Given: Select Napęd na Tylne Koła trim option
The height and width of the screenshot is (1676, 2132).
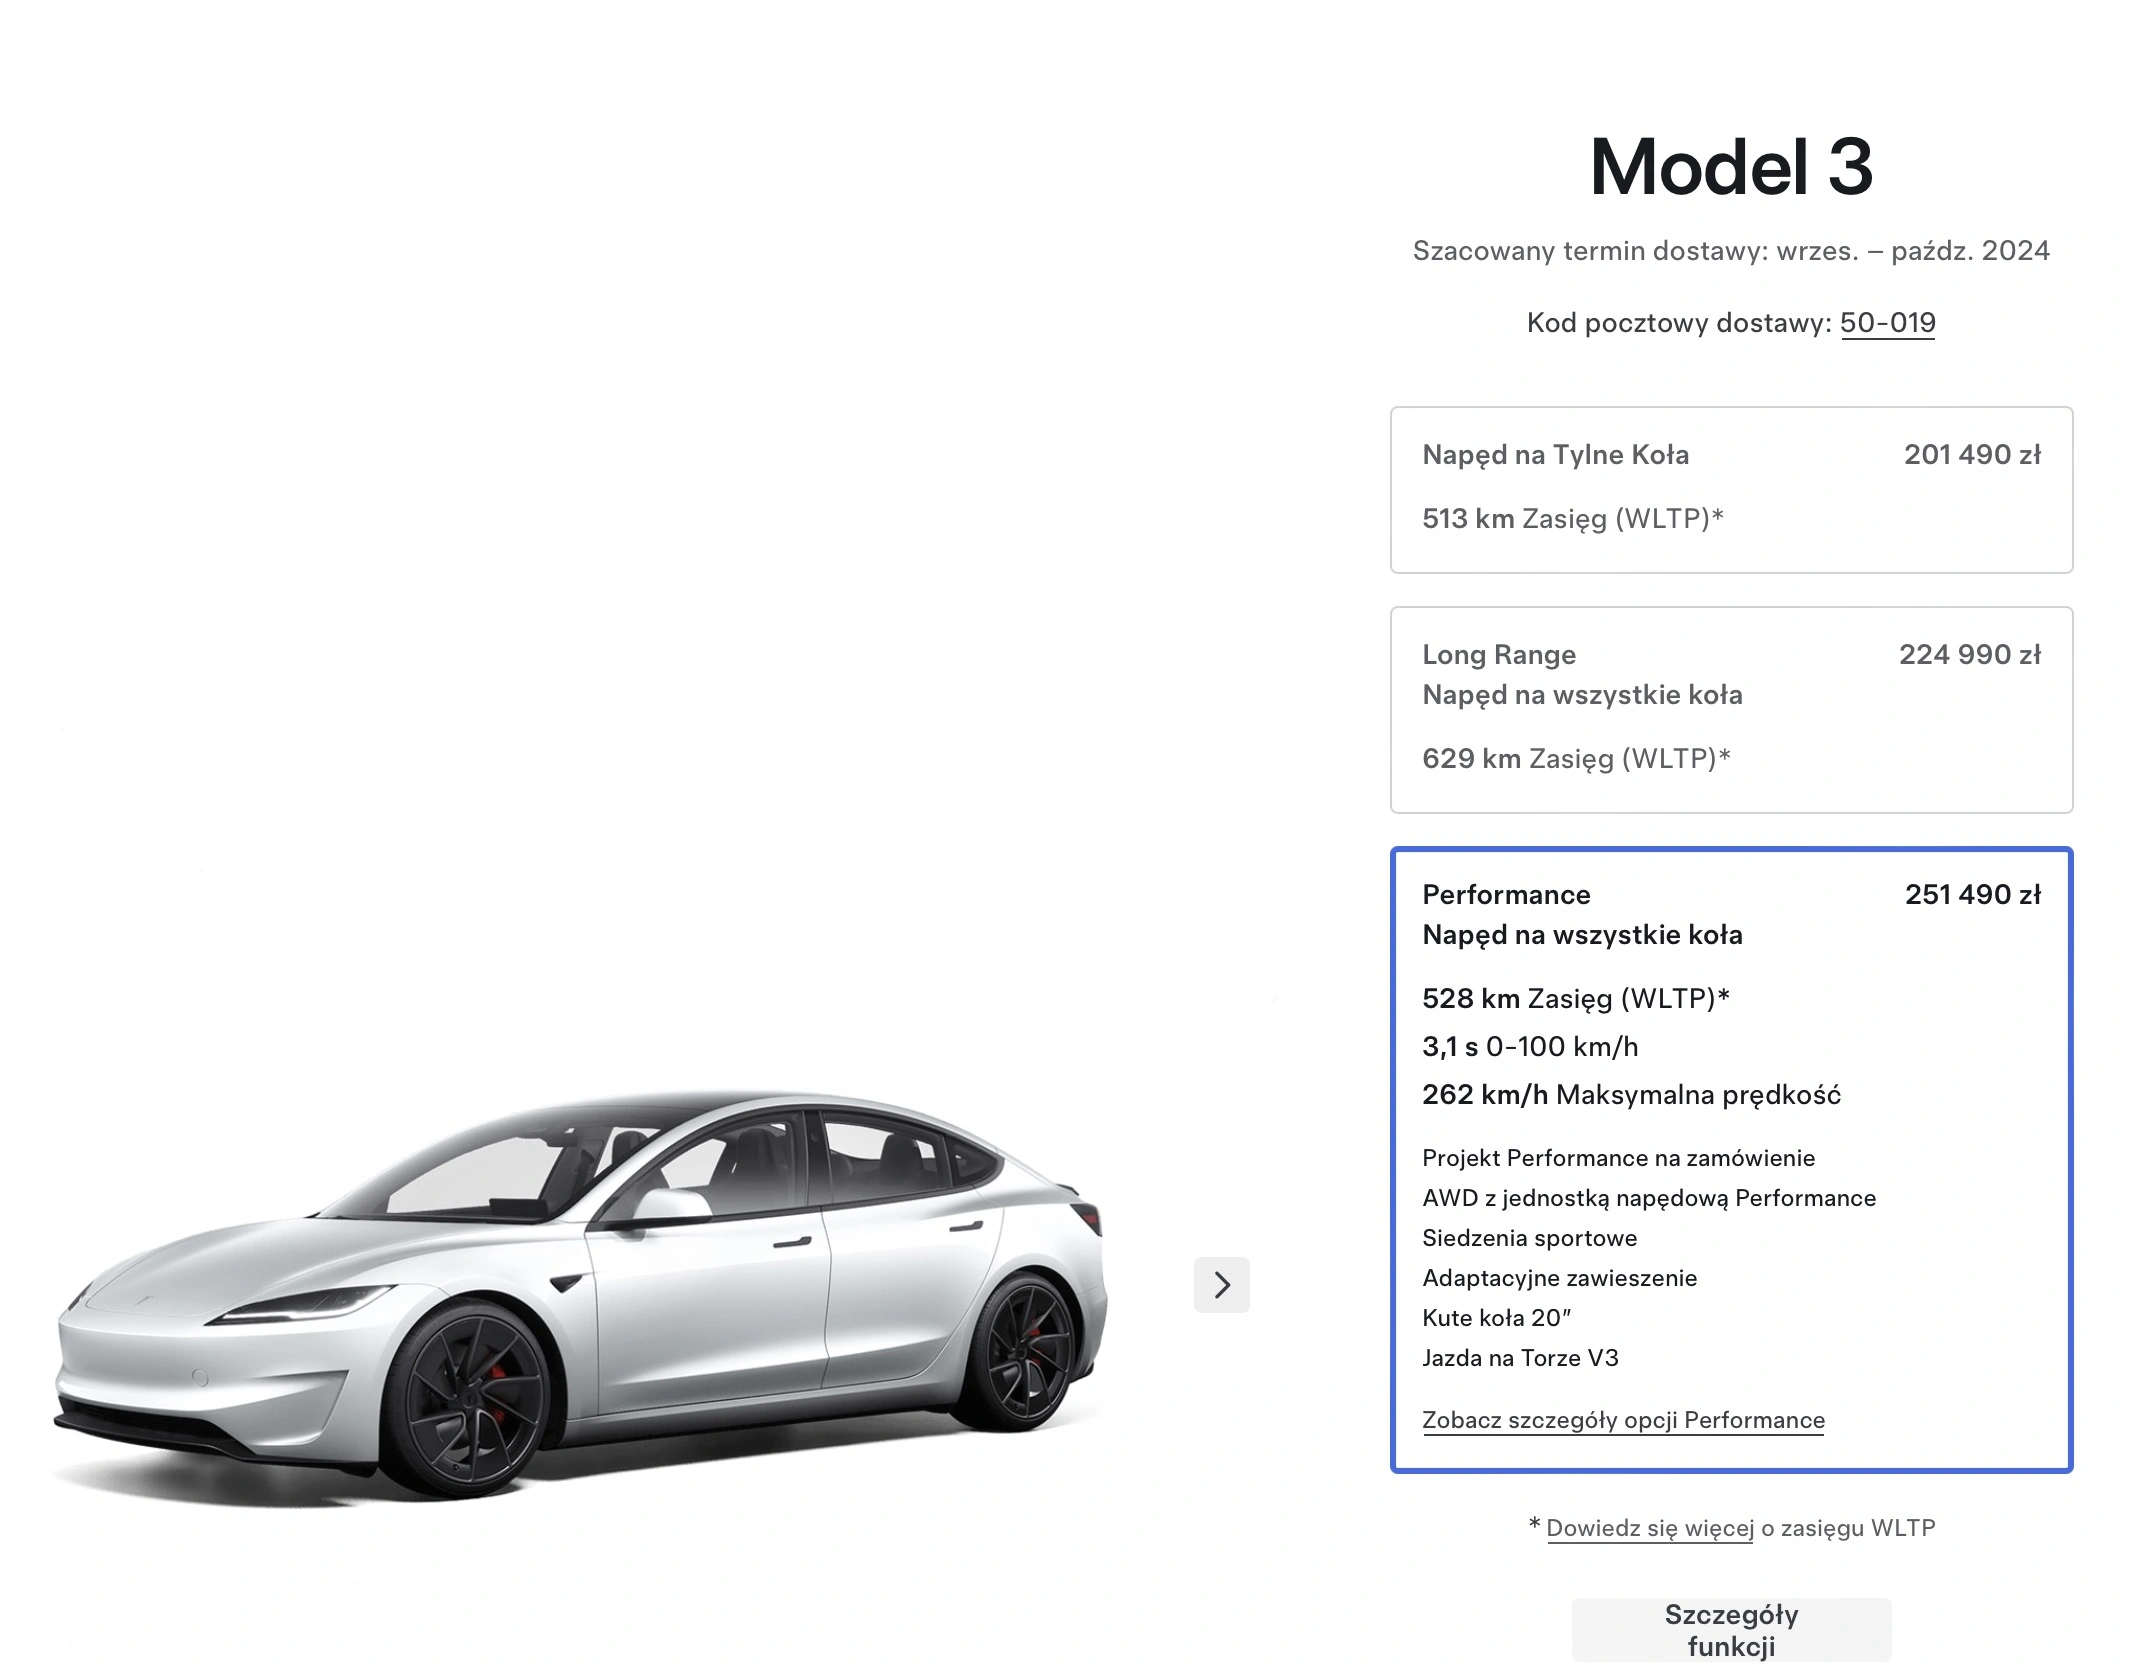Looking at the screenshot, I should (1731, 490).
